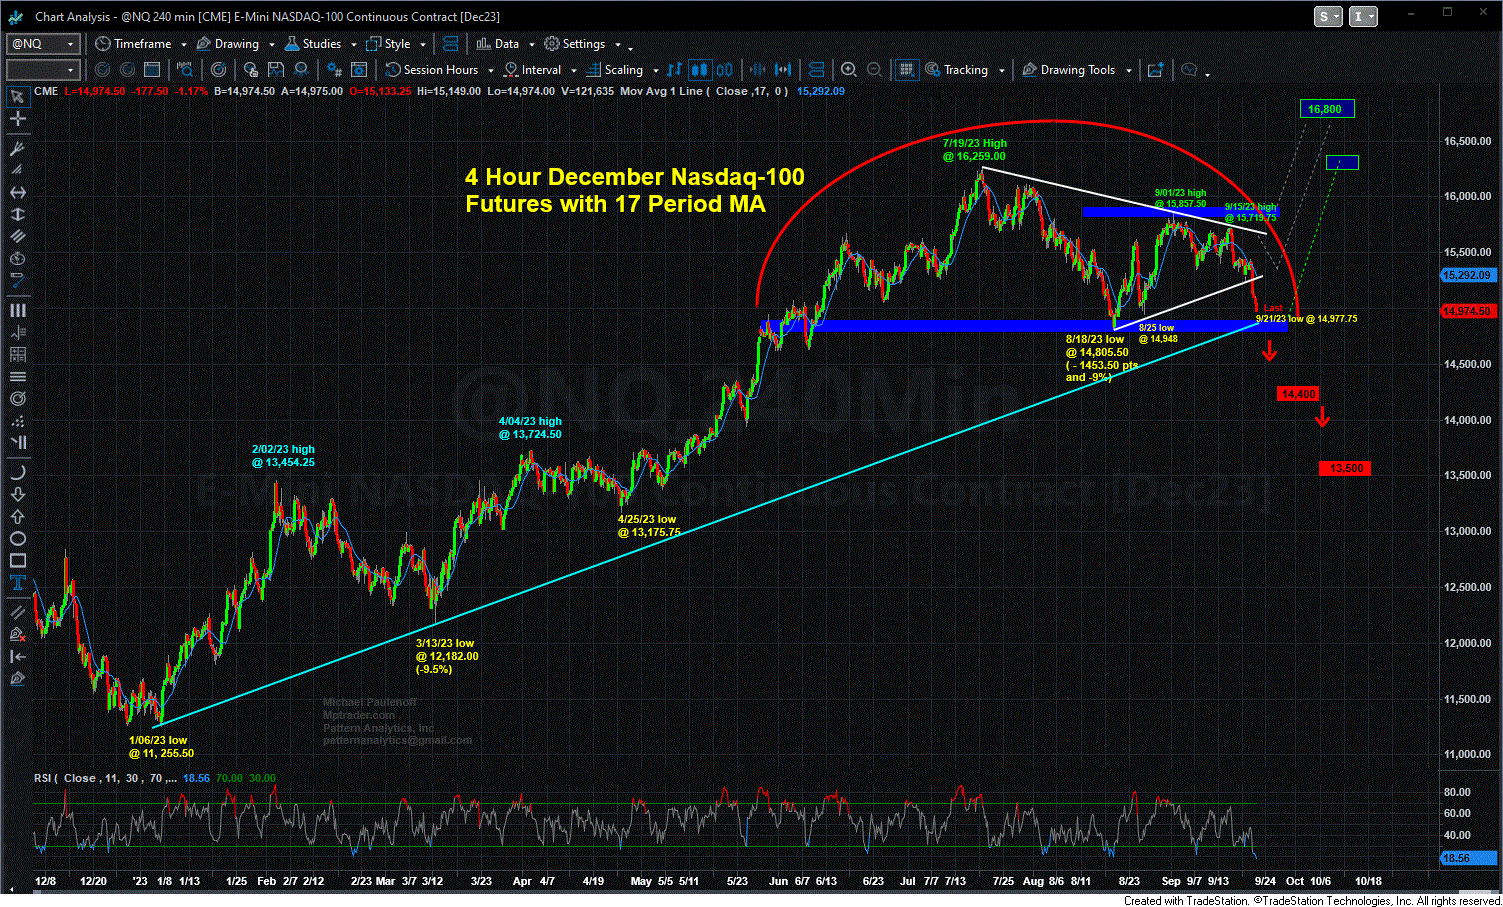Click the save chart icon in toolbar
The width and height of the screenshot is (1503, 907).
tap(275, 70)
